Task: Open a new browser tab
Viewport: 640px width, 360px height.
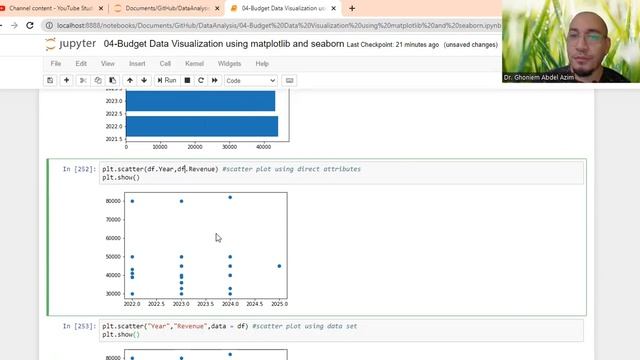Action: 352,8
